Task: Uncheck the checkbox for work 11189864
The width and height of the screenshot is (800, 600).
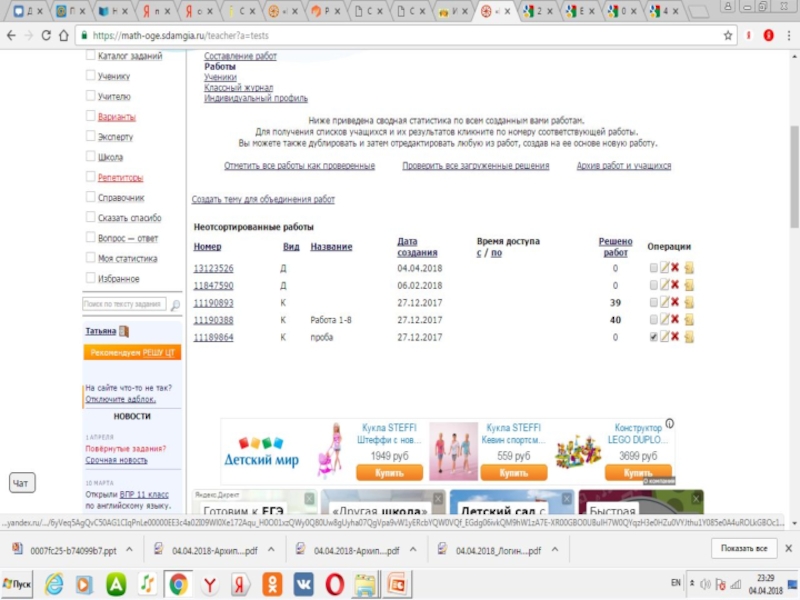Action: pyautogui.click(x=653, y=337)
